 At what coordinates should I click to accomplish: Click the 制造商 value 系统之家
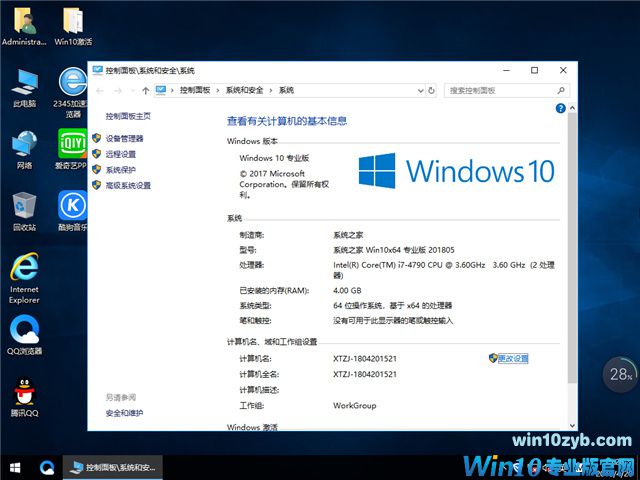tap(348, 235)
